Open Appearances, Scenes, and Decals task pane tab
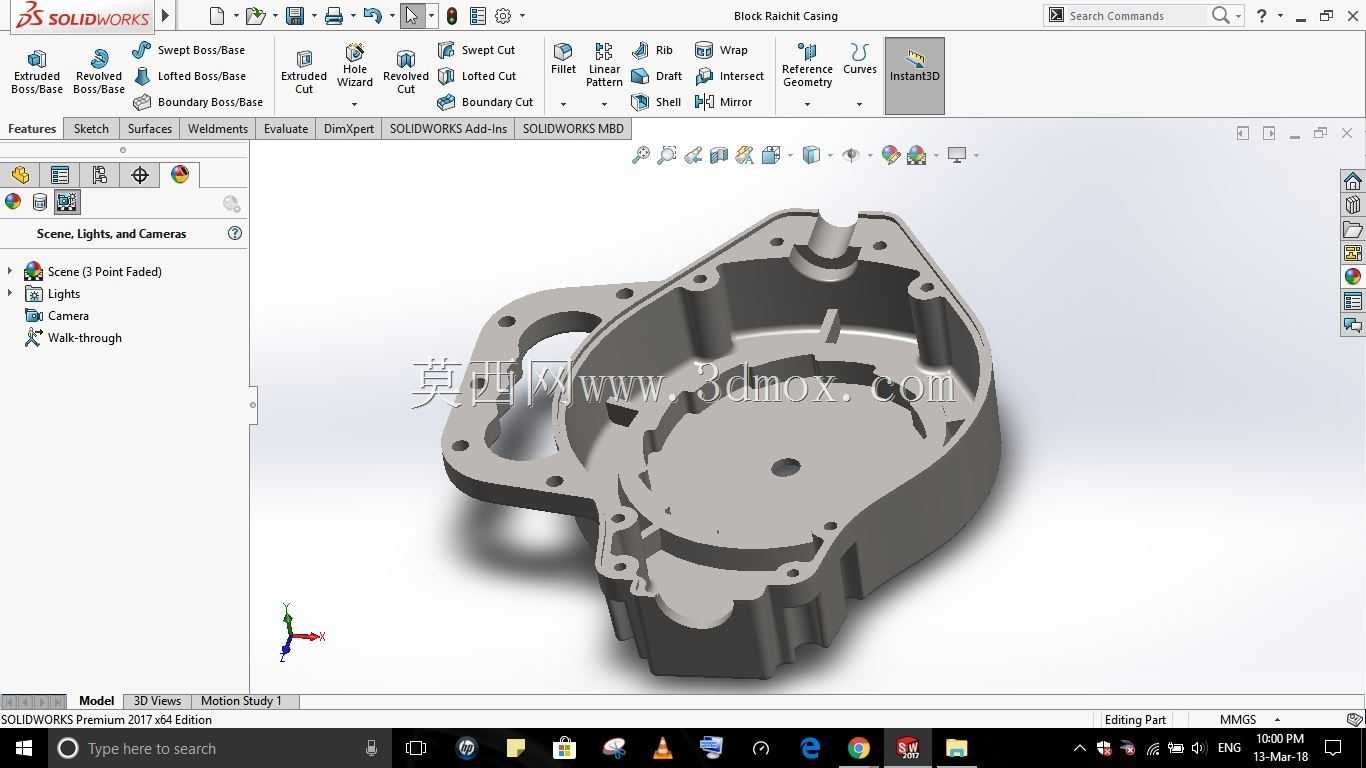The height and width of the screenshot is (768, 1366). pyautogui.click(x=1353, y=277)
